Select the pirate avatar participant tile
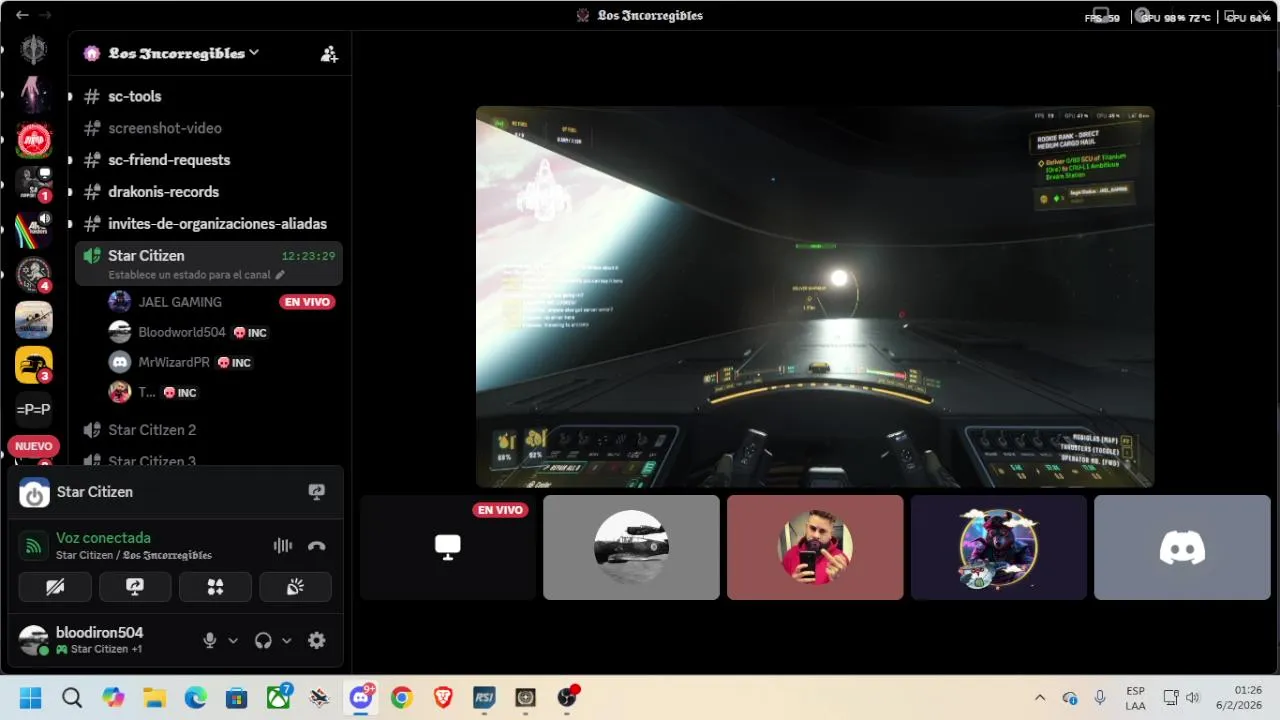The height and width of the screenshot is (720, 1280). (999, 548)
